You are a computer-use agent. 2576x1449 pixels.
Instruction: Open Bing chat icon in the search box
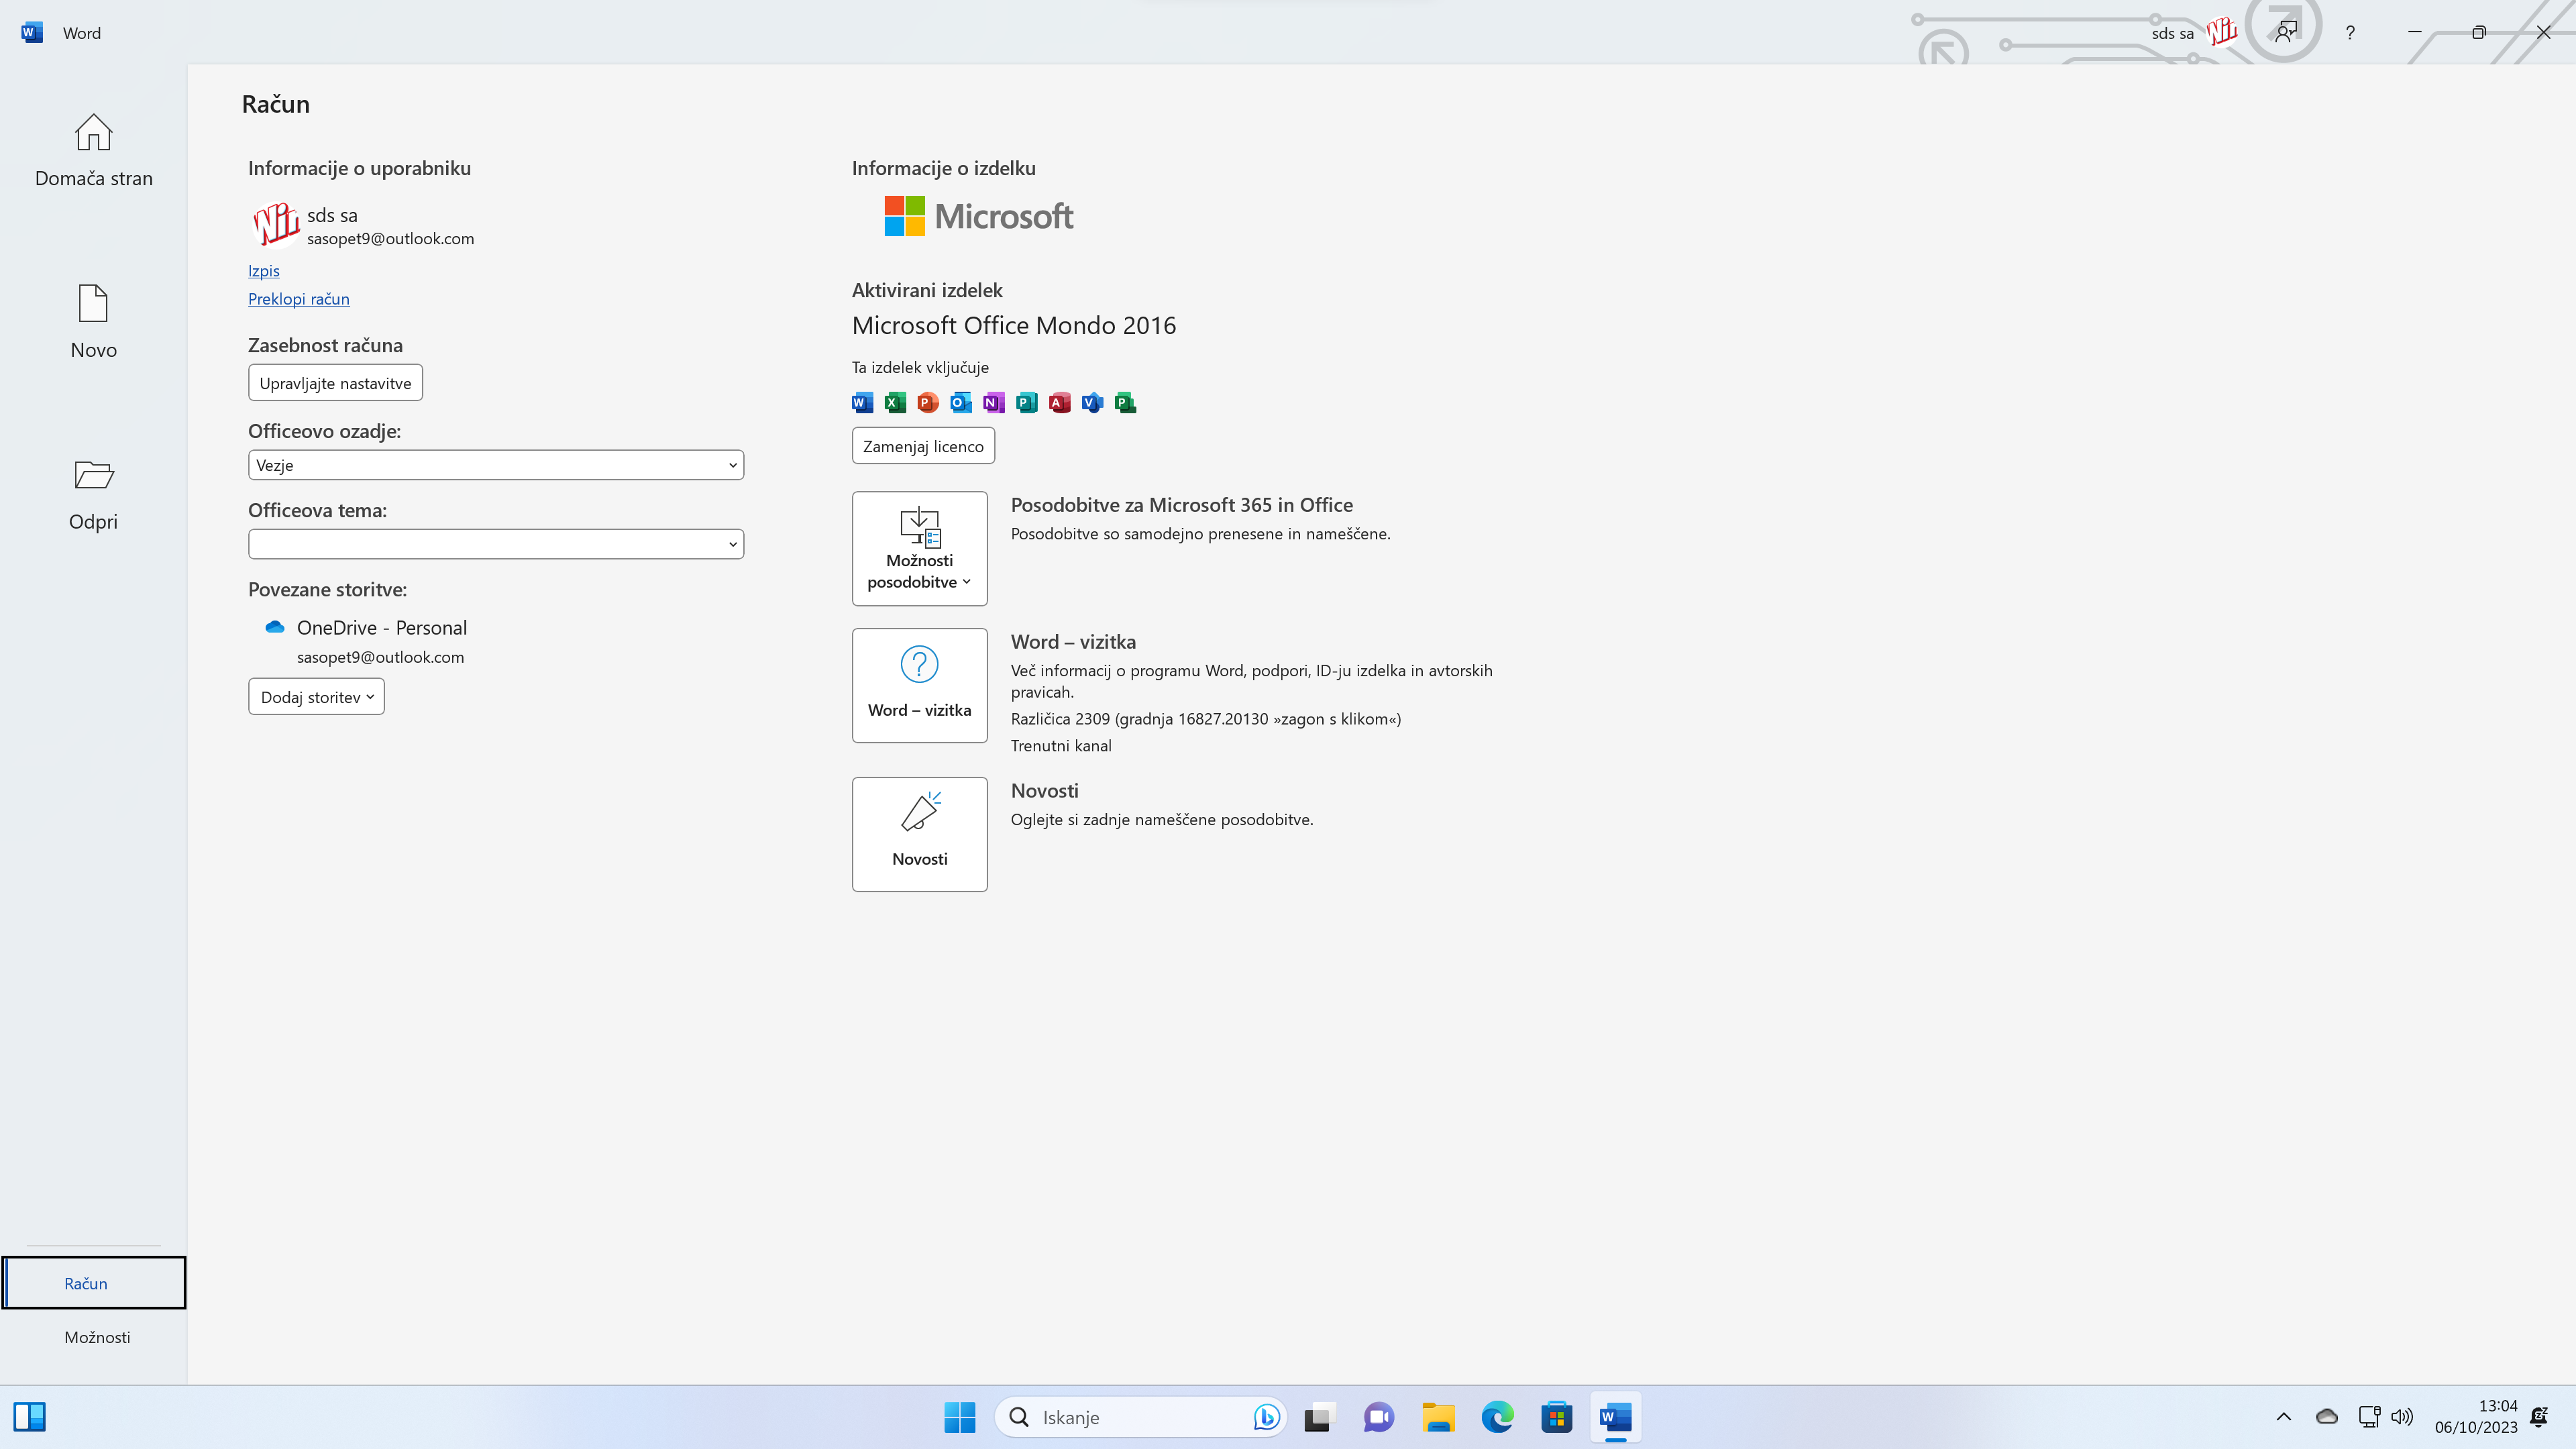[1266, 1417]
